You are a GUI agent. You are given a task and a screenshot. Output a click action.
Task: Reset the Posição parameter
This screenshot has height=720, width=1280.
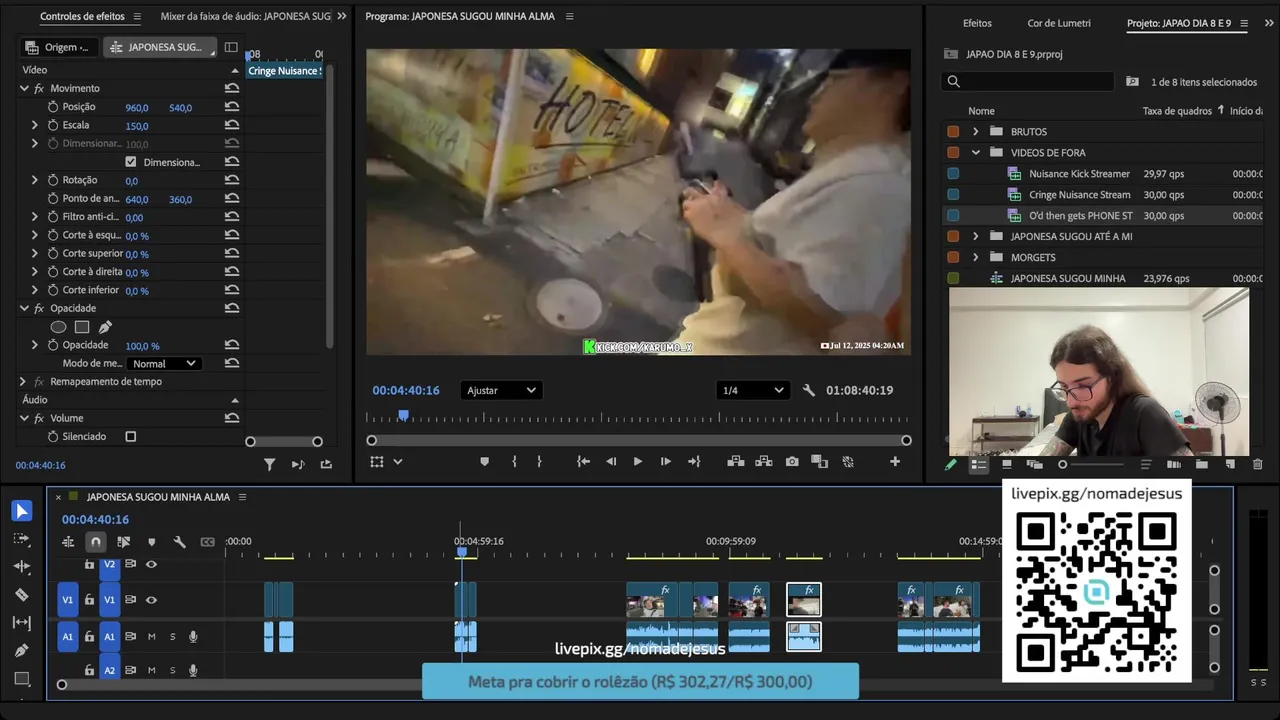point(232,107)
